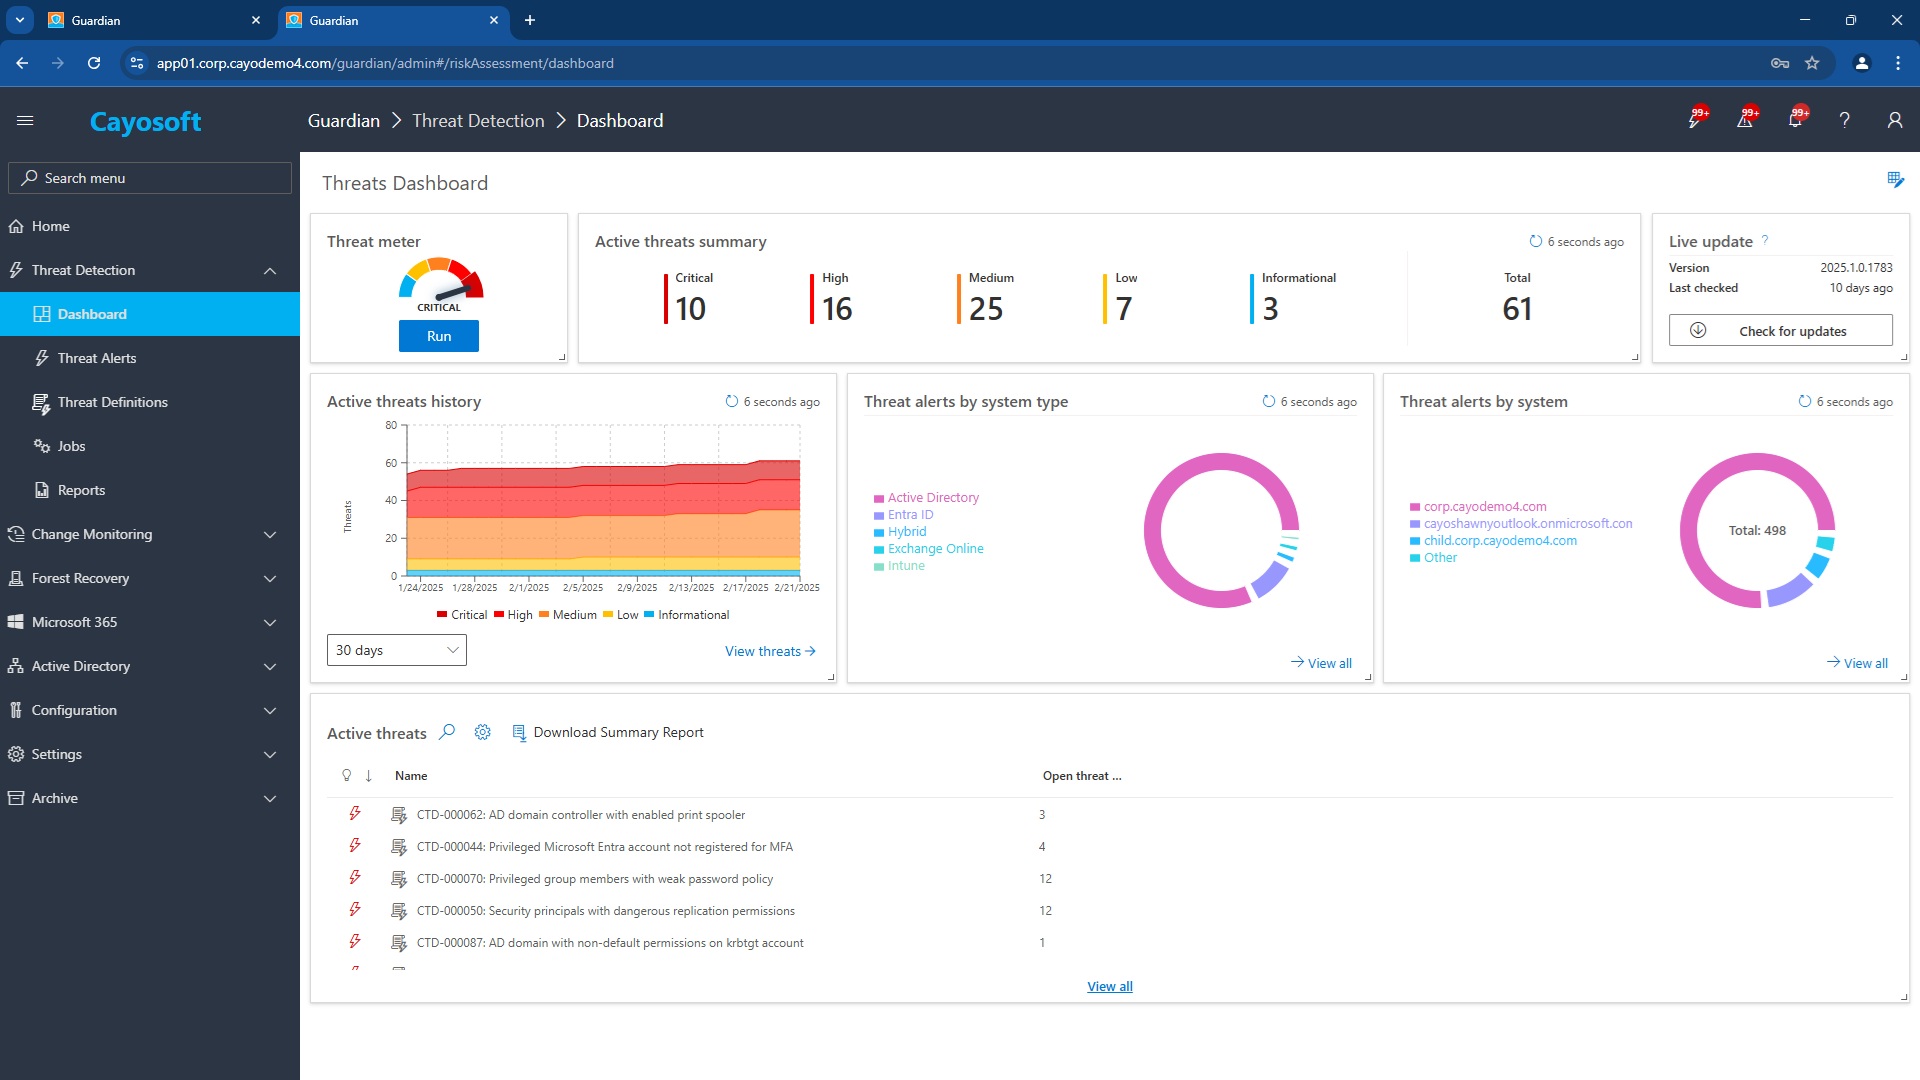Viewport: 1920px width, 1080px height.
Task: Click into the Search menu field
Action: [150, 178]
